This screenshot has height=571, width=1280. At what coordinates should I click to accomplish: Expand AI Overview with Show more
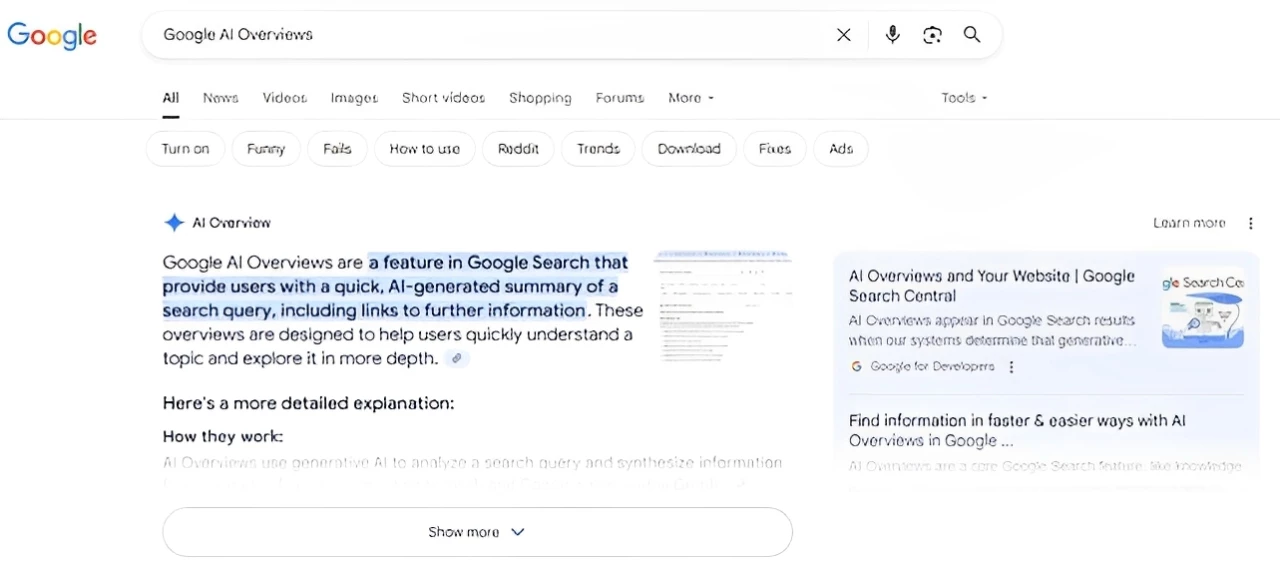coord(477,532)
